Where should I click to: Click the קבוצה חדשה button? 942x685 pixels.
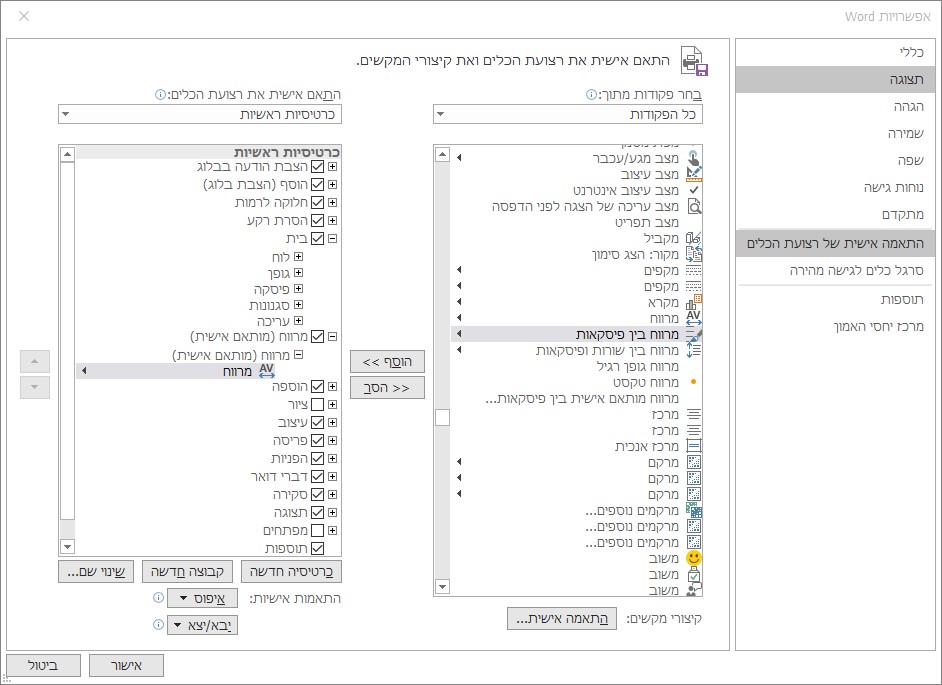[187, 571]
